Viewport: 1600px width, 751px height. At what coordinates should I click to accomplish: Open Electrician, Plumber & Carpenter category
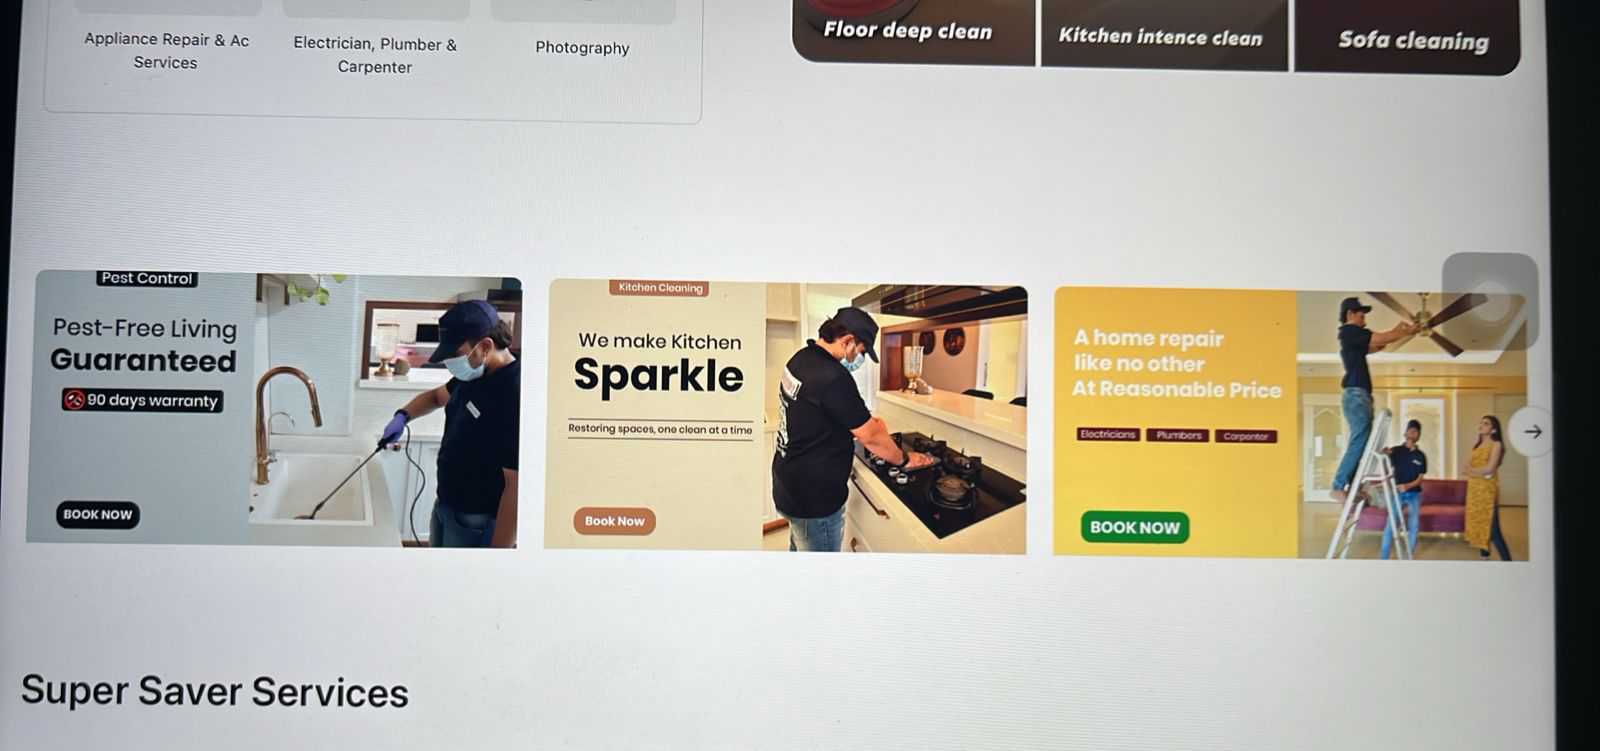(x=375, y=55)
